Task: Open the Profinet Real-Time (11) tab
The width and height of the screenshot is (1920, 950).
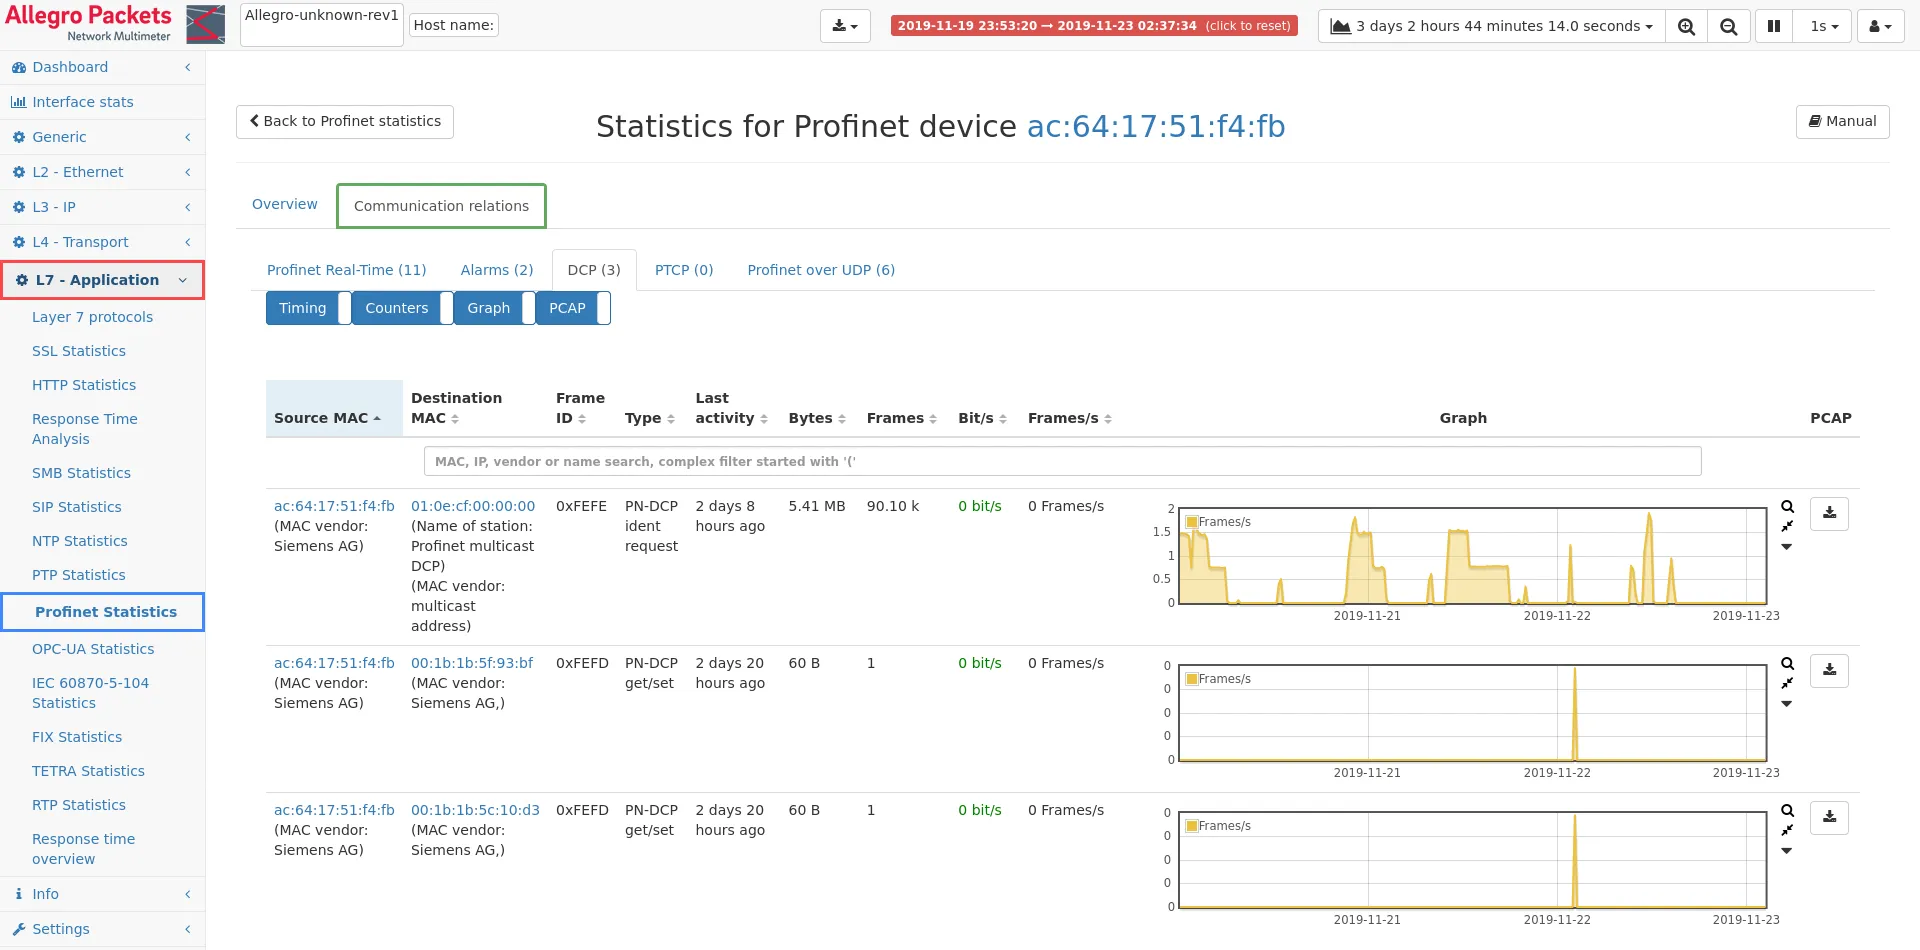Action: pyautogui.click(x=346, y=270)
